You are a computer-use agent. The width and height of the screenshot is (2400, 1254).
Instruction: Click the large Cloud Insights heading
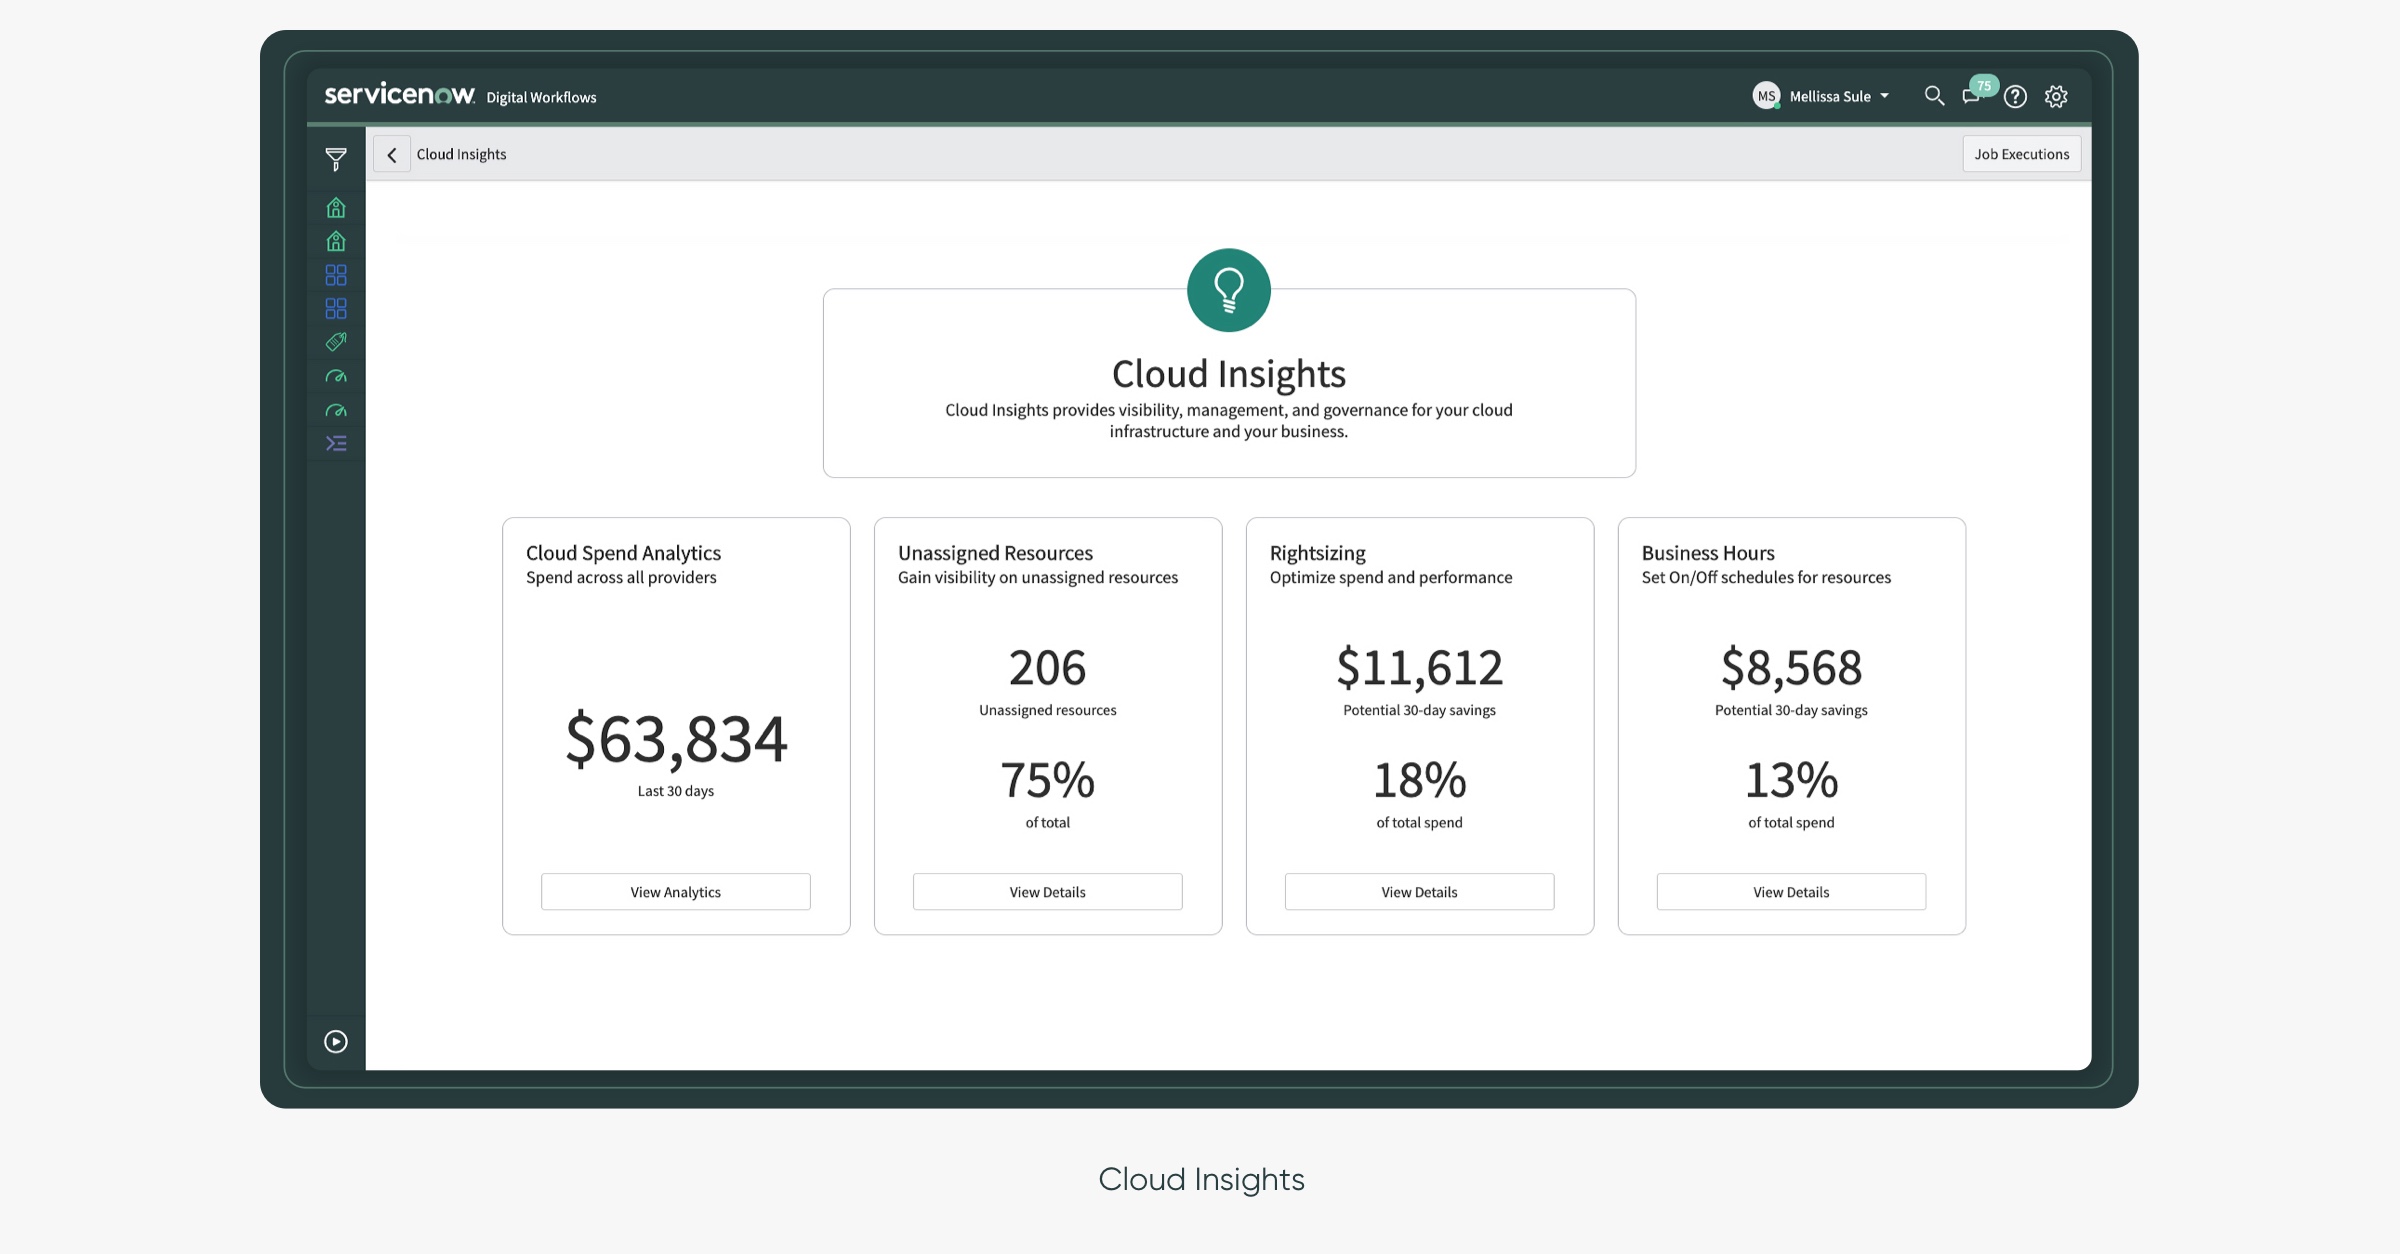1229,374
